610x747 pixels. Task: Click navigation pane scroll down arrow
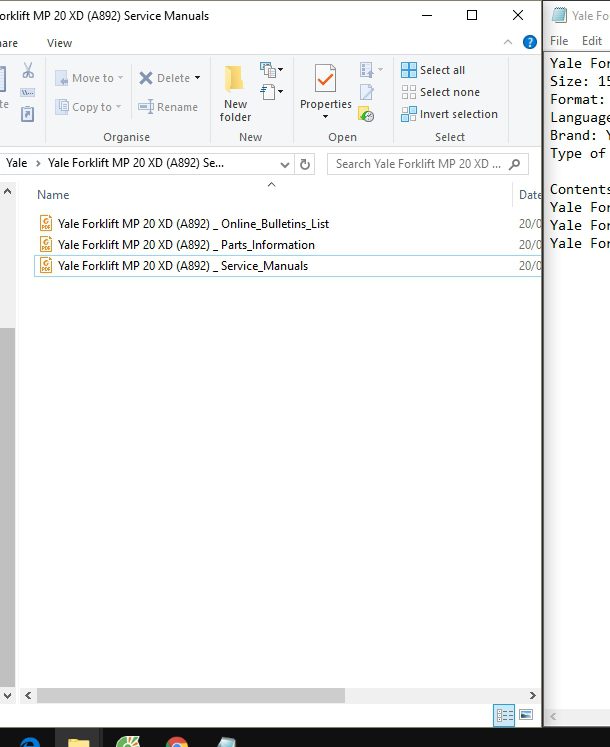(8, 696)
